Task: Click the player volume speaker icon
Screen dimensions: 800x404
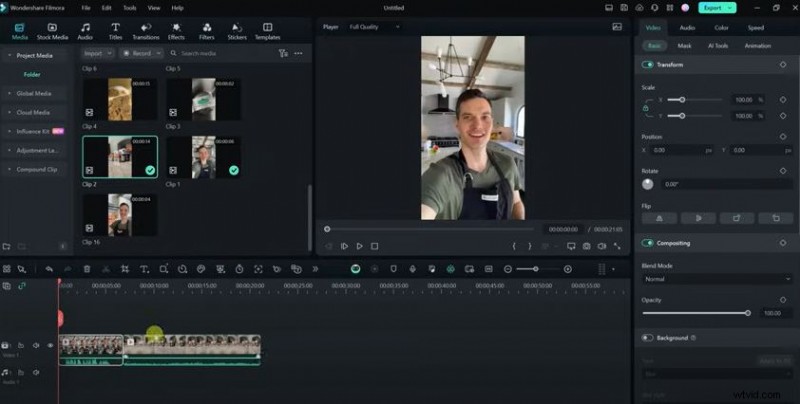Action: (602, 246)
